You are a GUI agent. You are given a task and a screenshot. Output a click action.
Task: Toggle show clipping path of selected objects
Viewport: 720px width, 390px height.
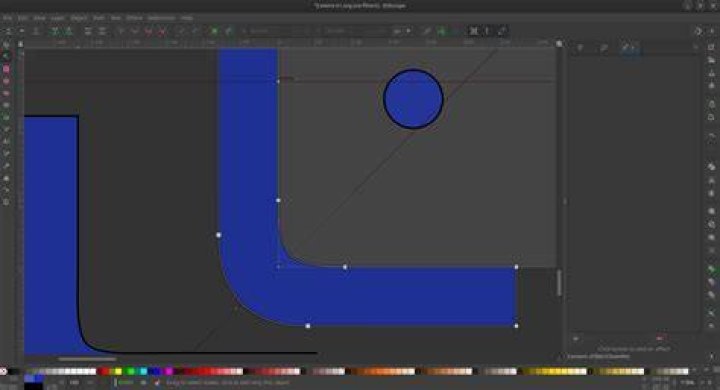427,31
